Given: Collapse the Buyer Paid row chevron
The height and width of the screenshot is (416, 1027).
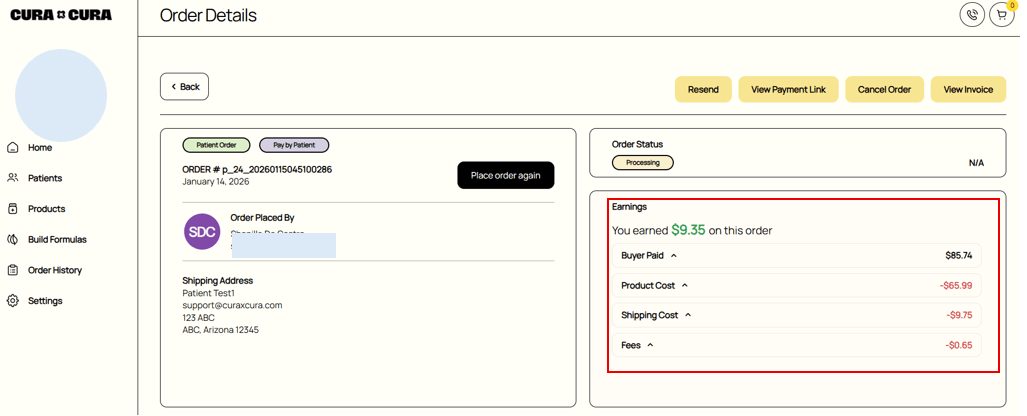Looking at the screenshot, I should click(x=674, y=256).
